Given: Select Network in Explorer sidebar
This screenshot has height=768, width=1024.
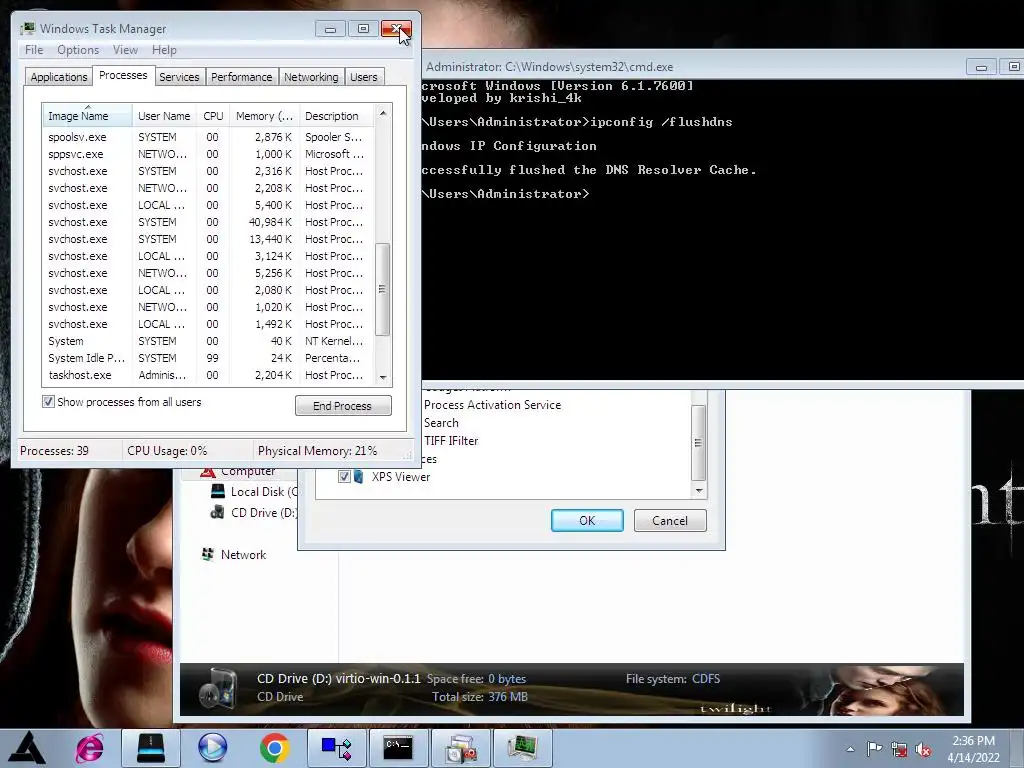Looking at the screenshot, I should click(243, 554).
